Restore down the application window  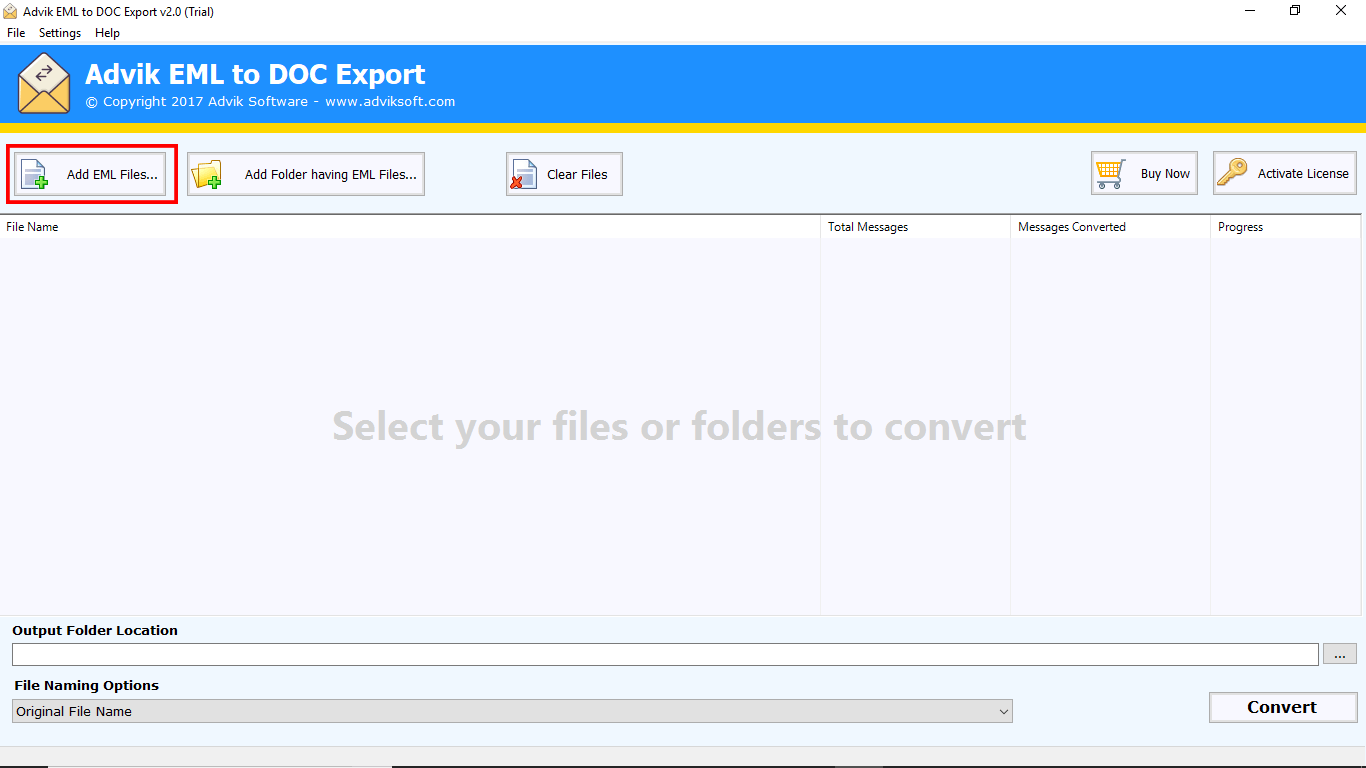coord(1295,11)
